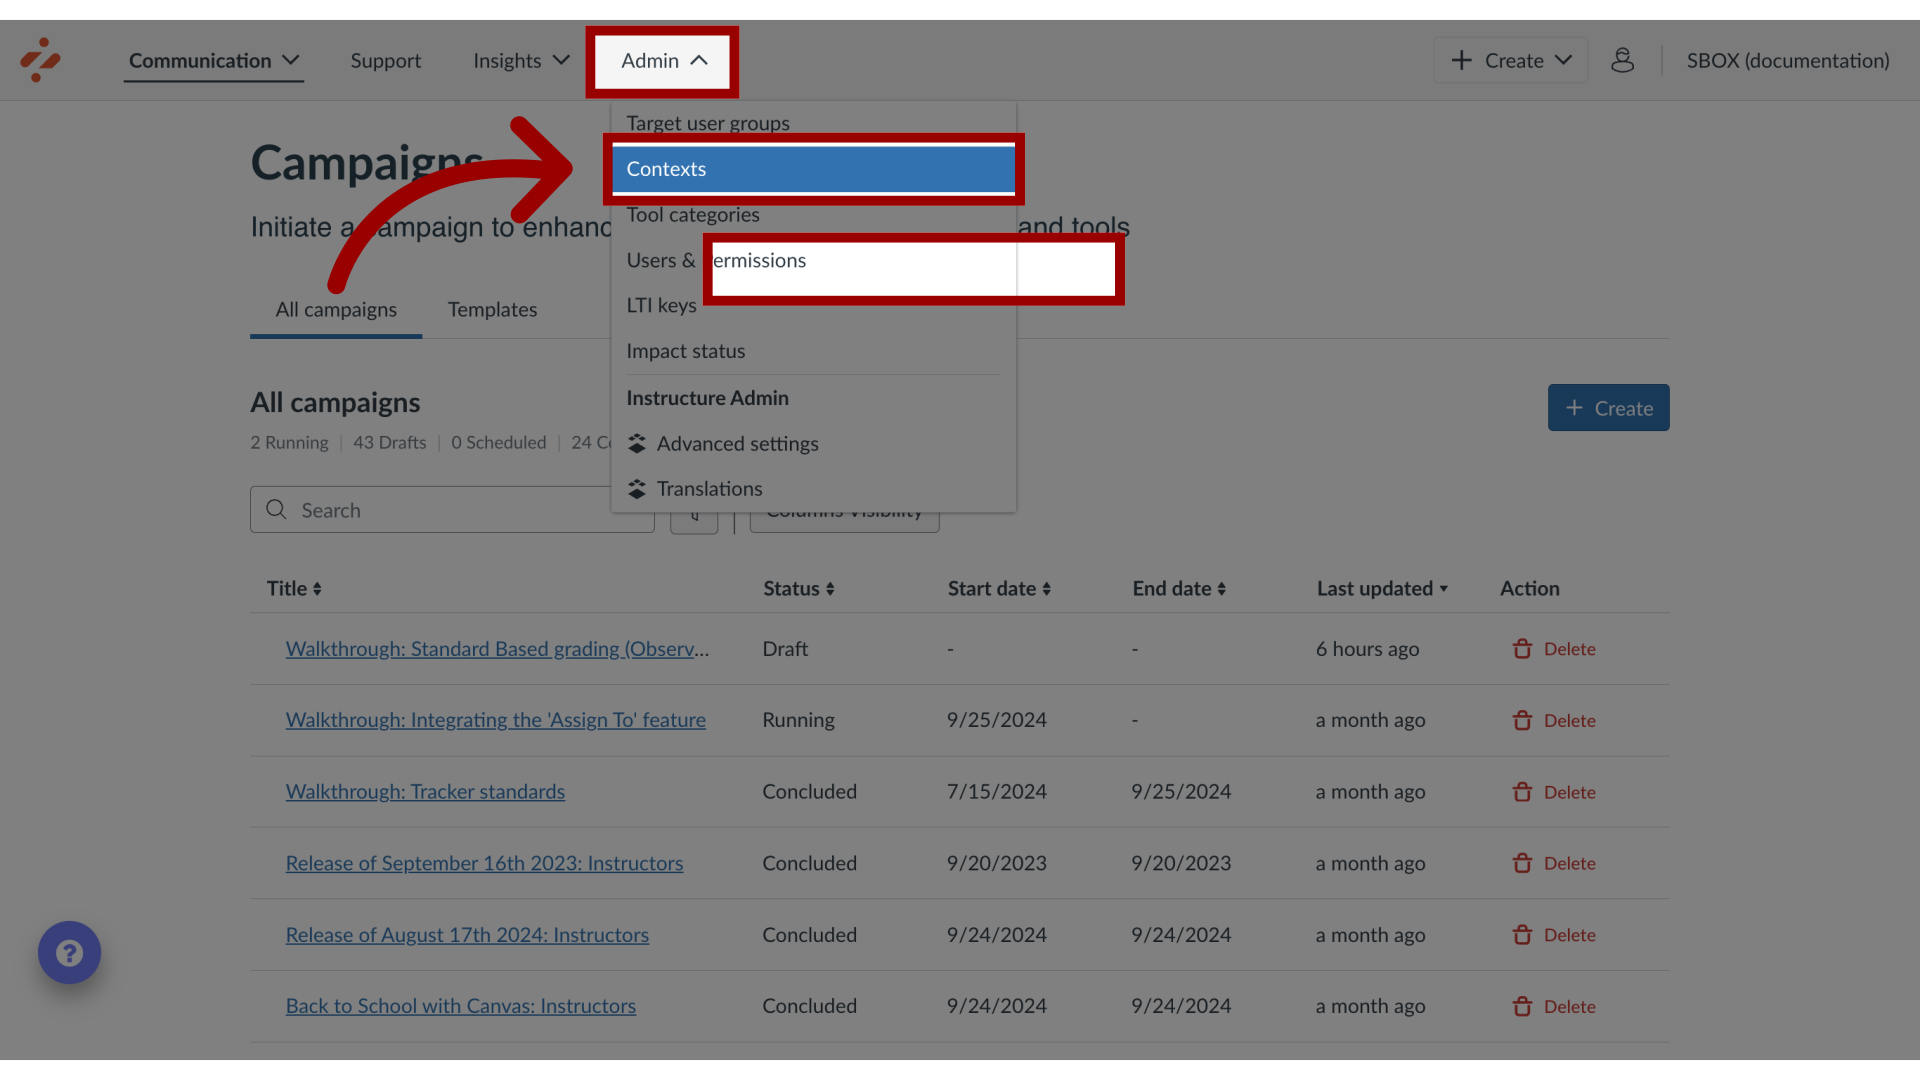Sort table by Last updated column
The width and height of the screenshot is (1920, 1080).
[x=1382, y=588]
